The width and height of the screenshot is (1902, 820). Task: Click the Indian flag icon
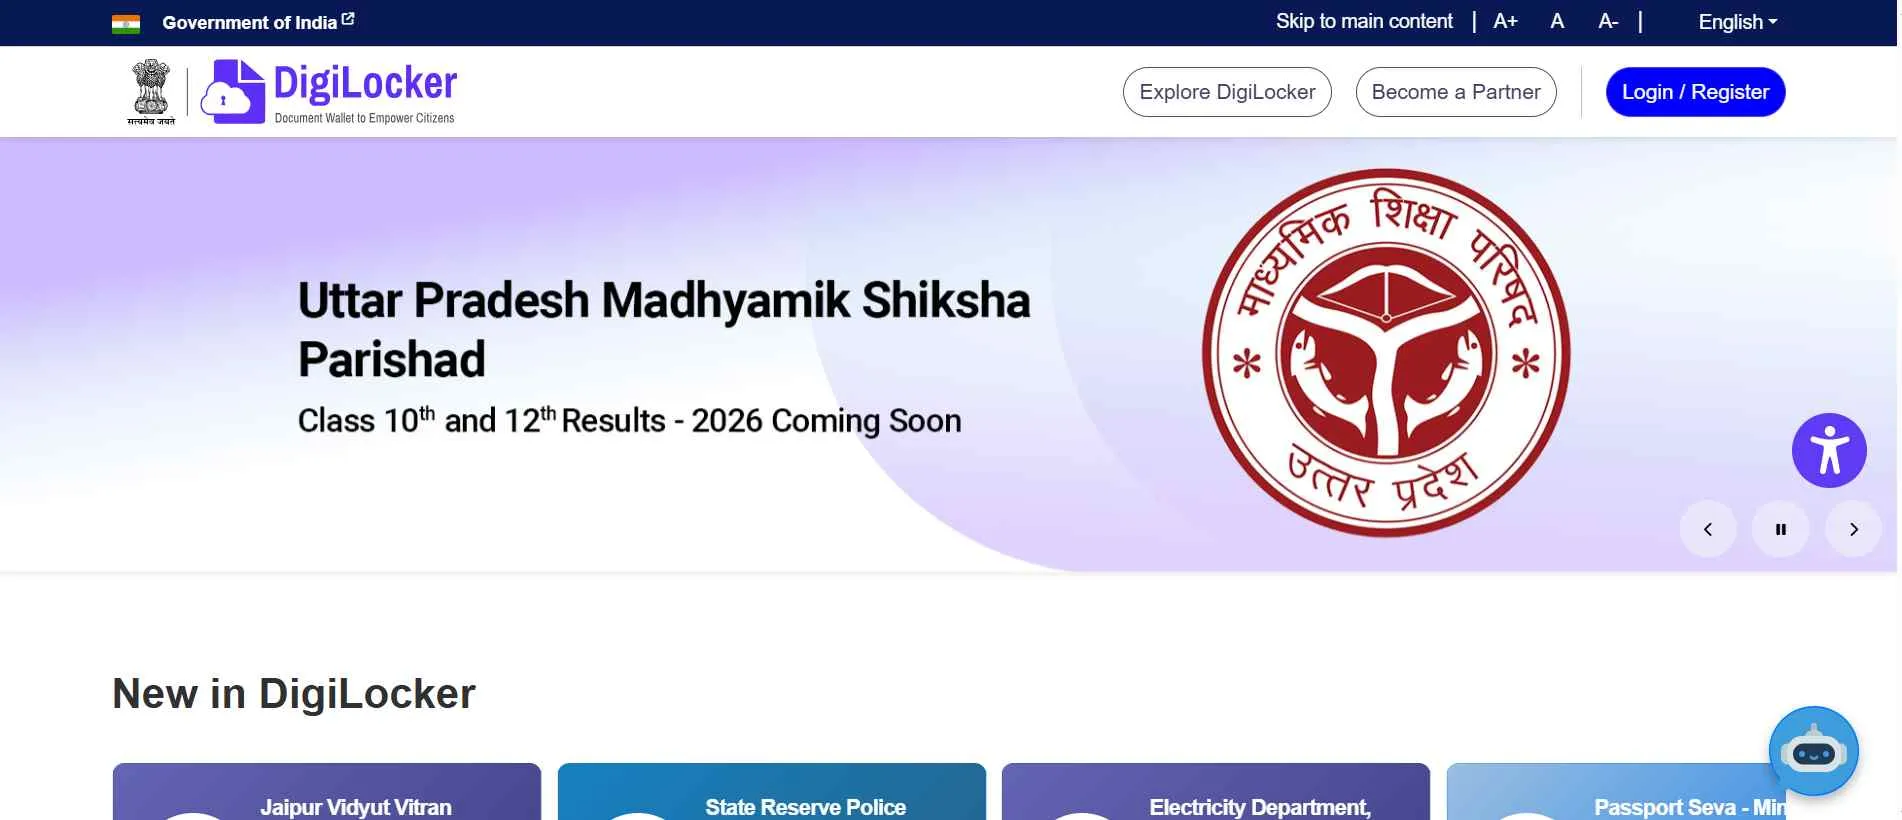pos(126,24)
